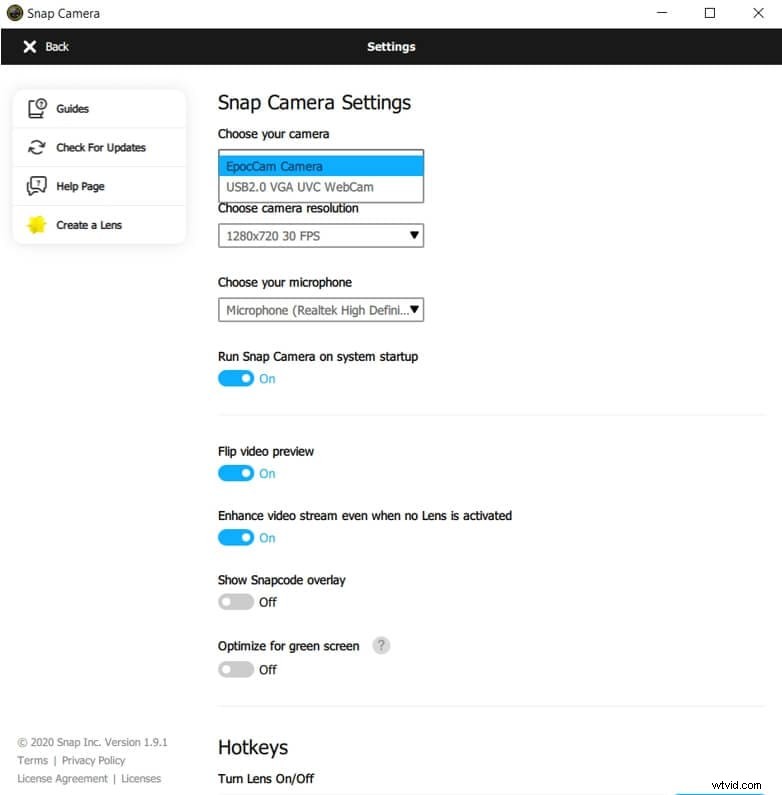The width and height of the screenshot is (782, 795).
Task: Maximize the Snap Camera window
Action: 709,13
